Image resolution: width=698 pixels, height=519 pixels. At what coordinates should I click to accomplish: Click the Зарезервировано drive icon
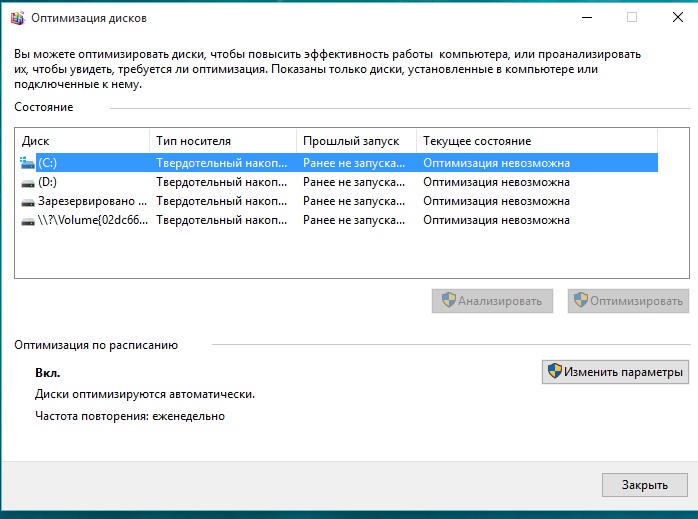tap(27, 201)
